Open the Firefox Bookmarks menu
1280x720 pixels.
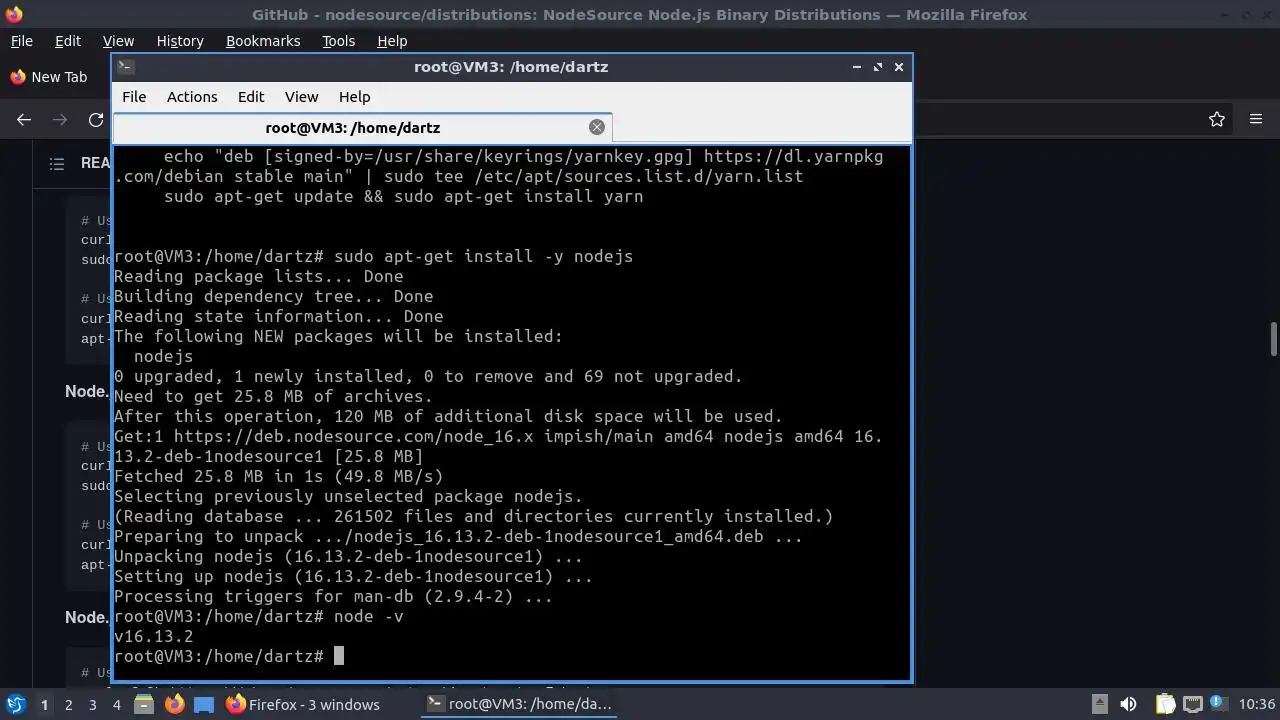263,41
